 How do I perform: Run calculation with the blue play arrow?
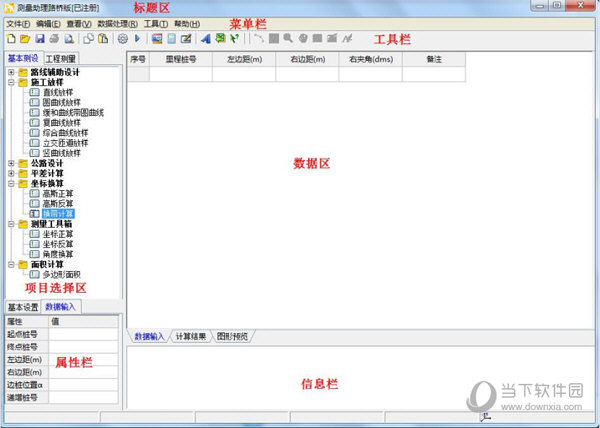(137, 39)
